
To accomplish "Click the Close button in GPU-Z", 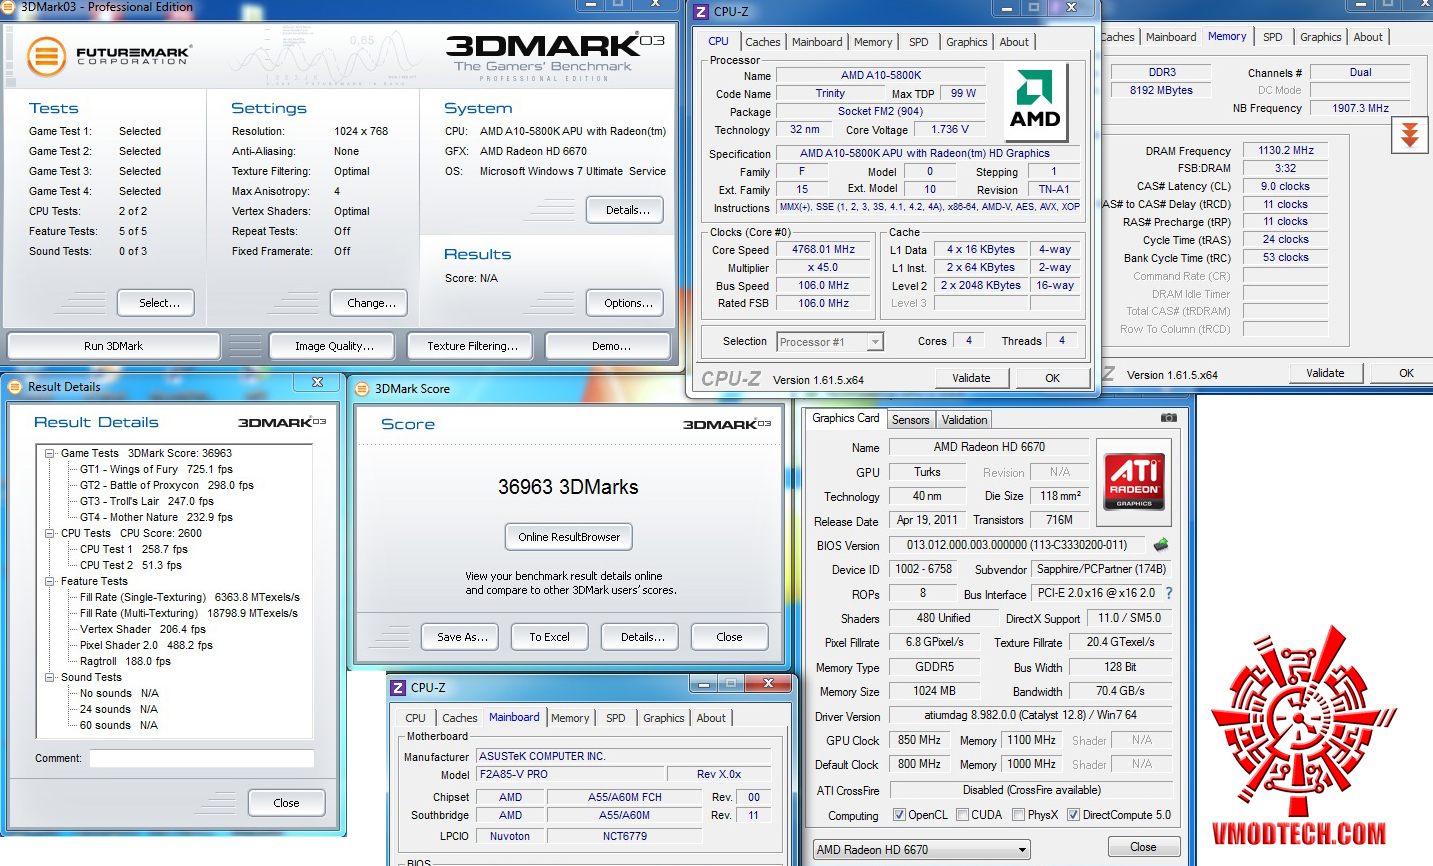I will click(x=1143, y=847).
